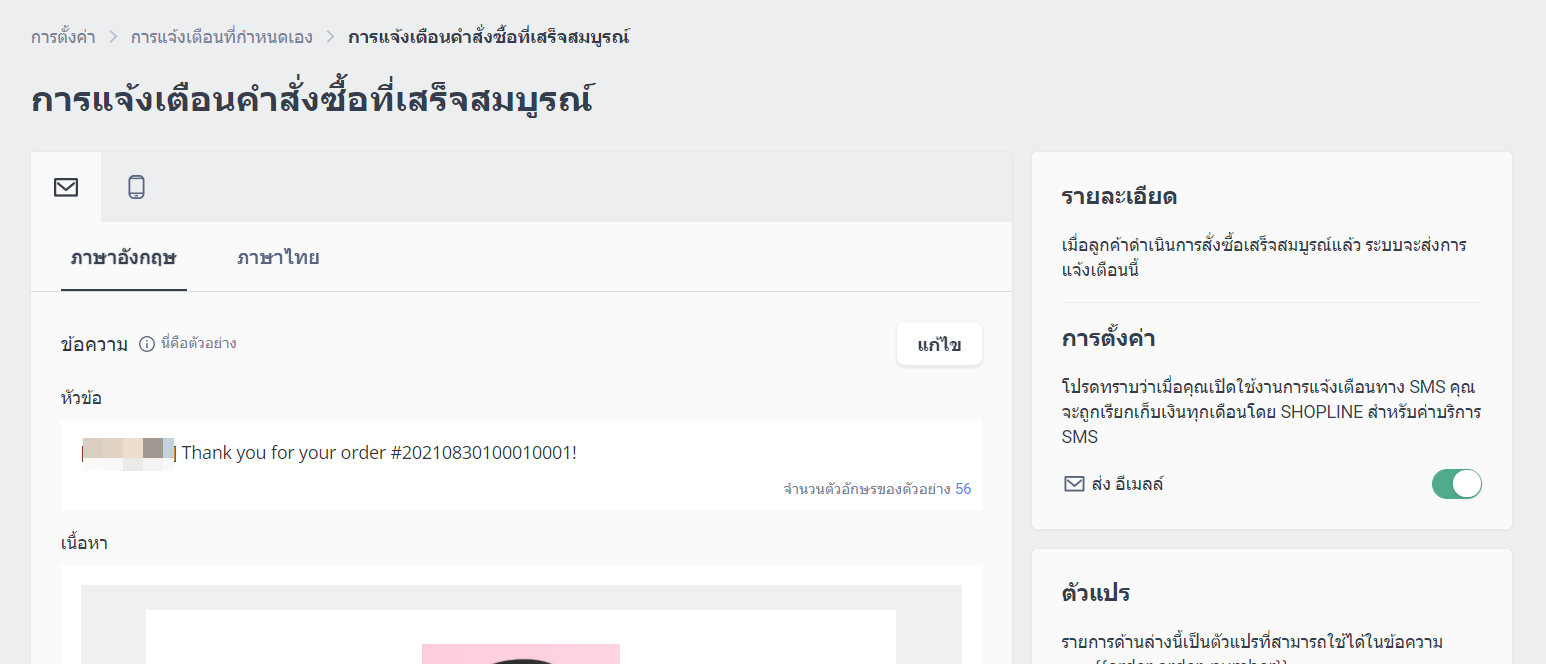Click the current breadcrumb การแจ้งเตือนคำสั่งซื้อที่เสร็จสมบูรณ์

point(488,37)
